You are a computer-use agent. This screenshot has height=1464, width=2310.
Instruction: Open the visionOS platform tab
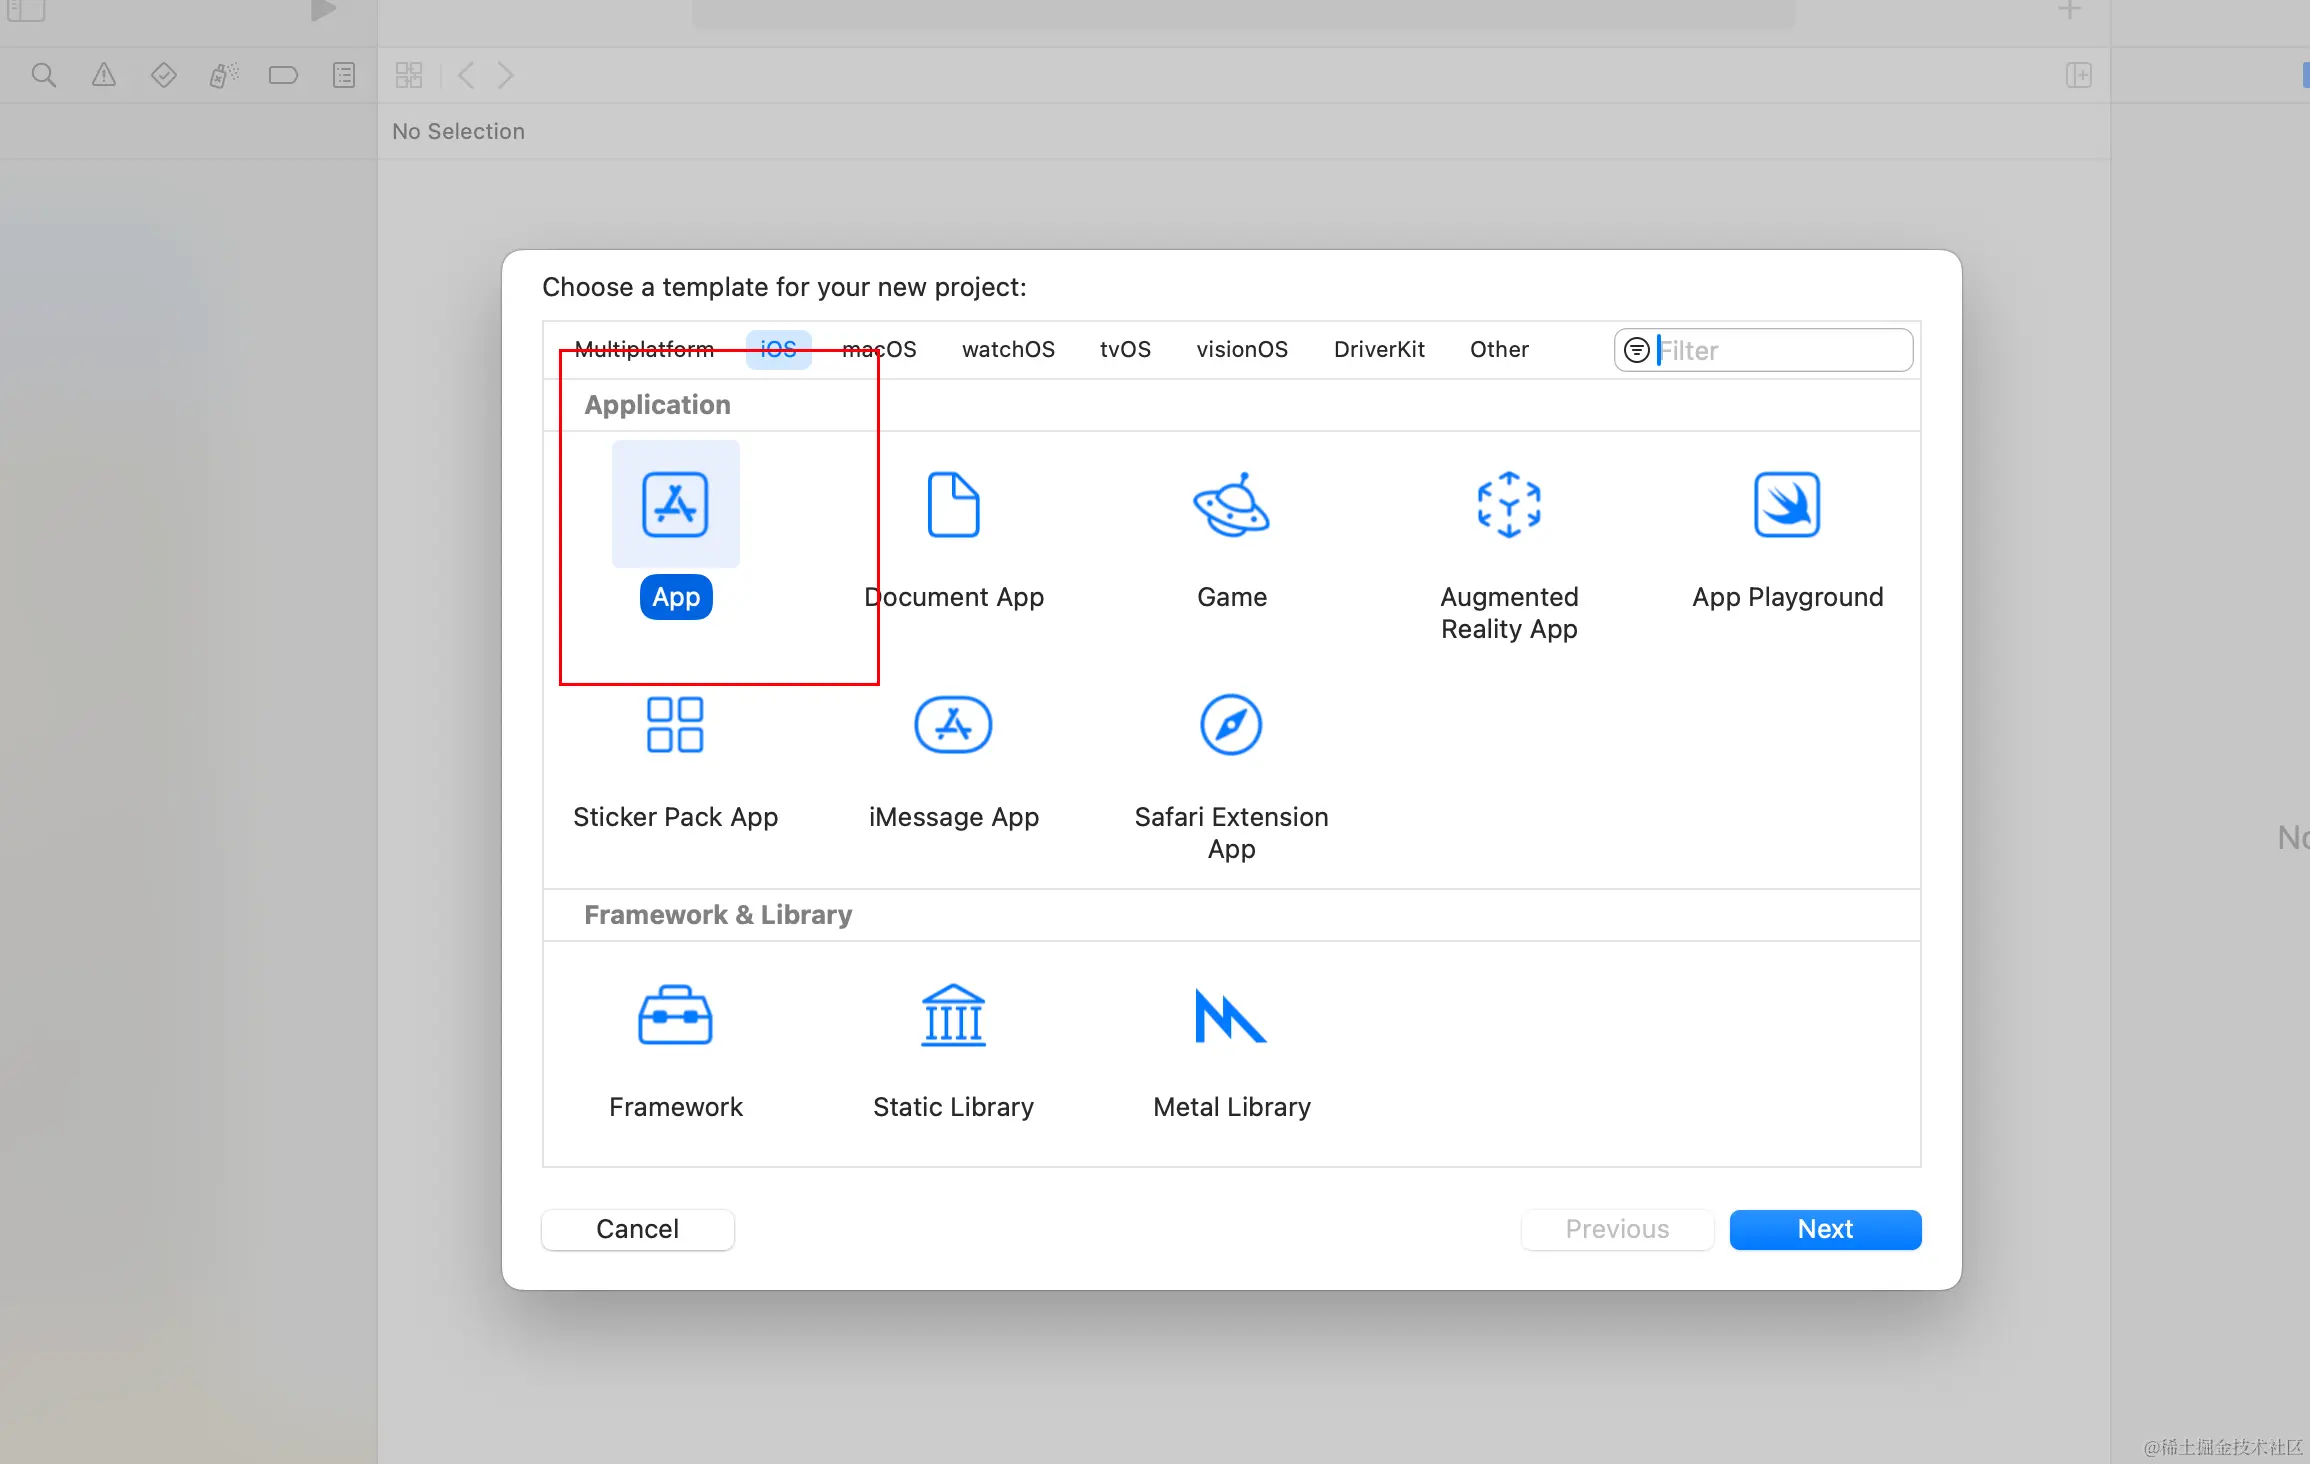click(1242, 349)
